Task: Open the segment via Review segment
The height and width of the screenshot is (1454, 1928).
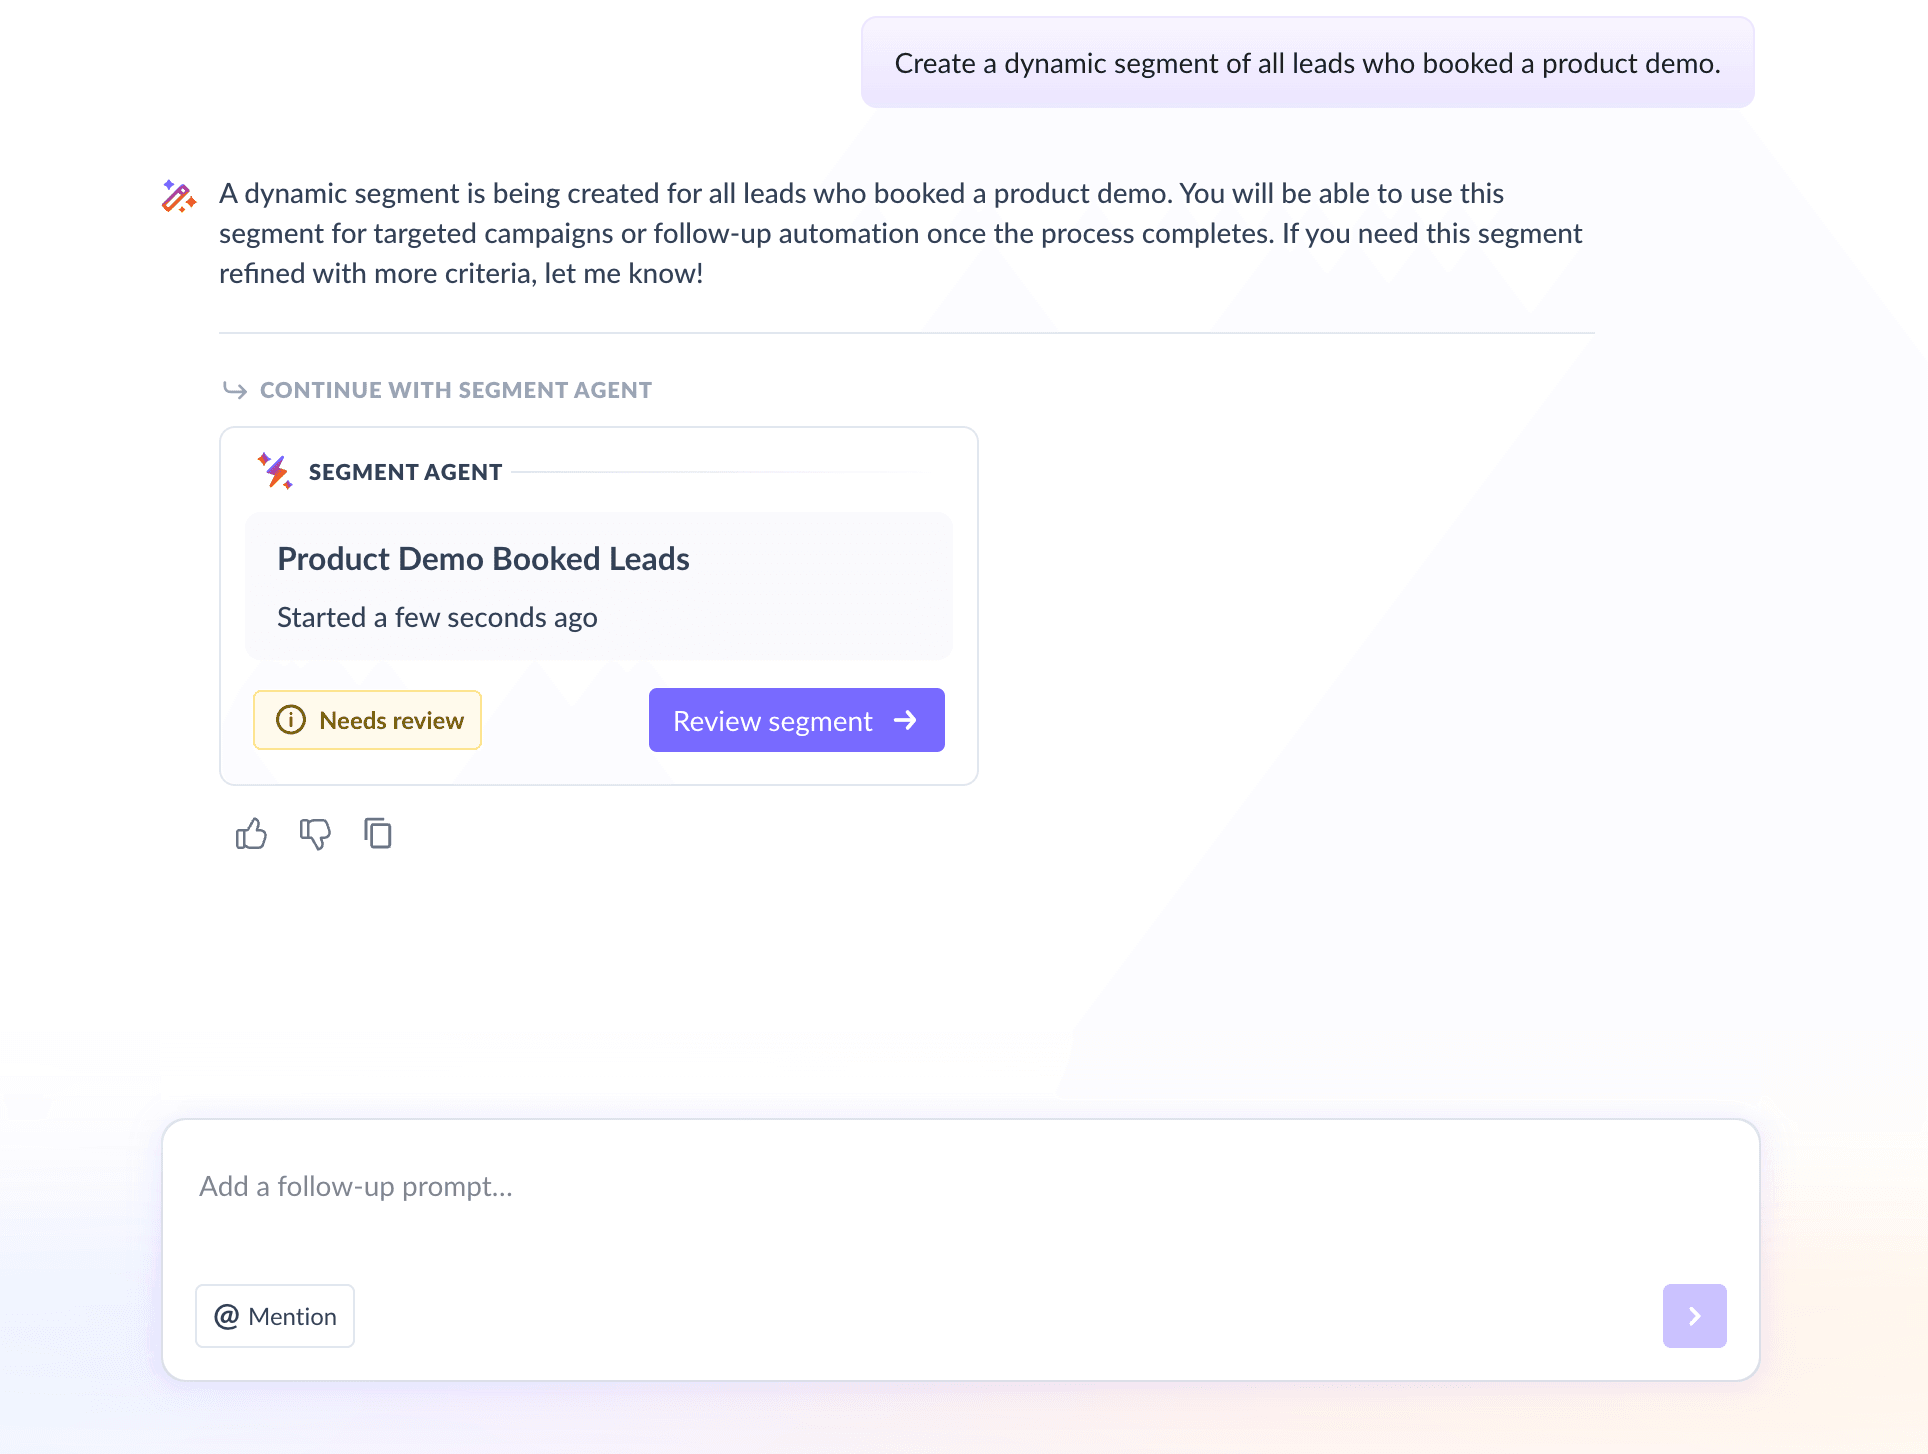Action: (796, 720)
